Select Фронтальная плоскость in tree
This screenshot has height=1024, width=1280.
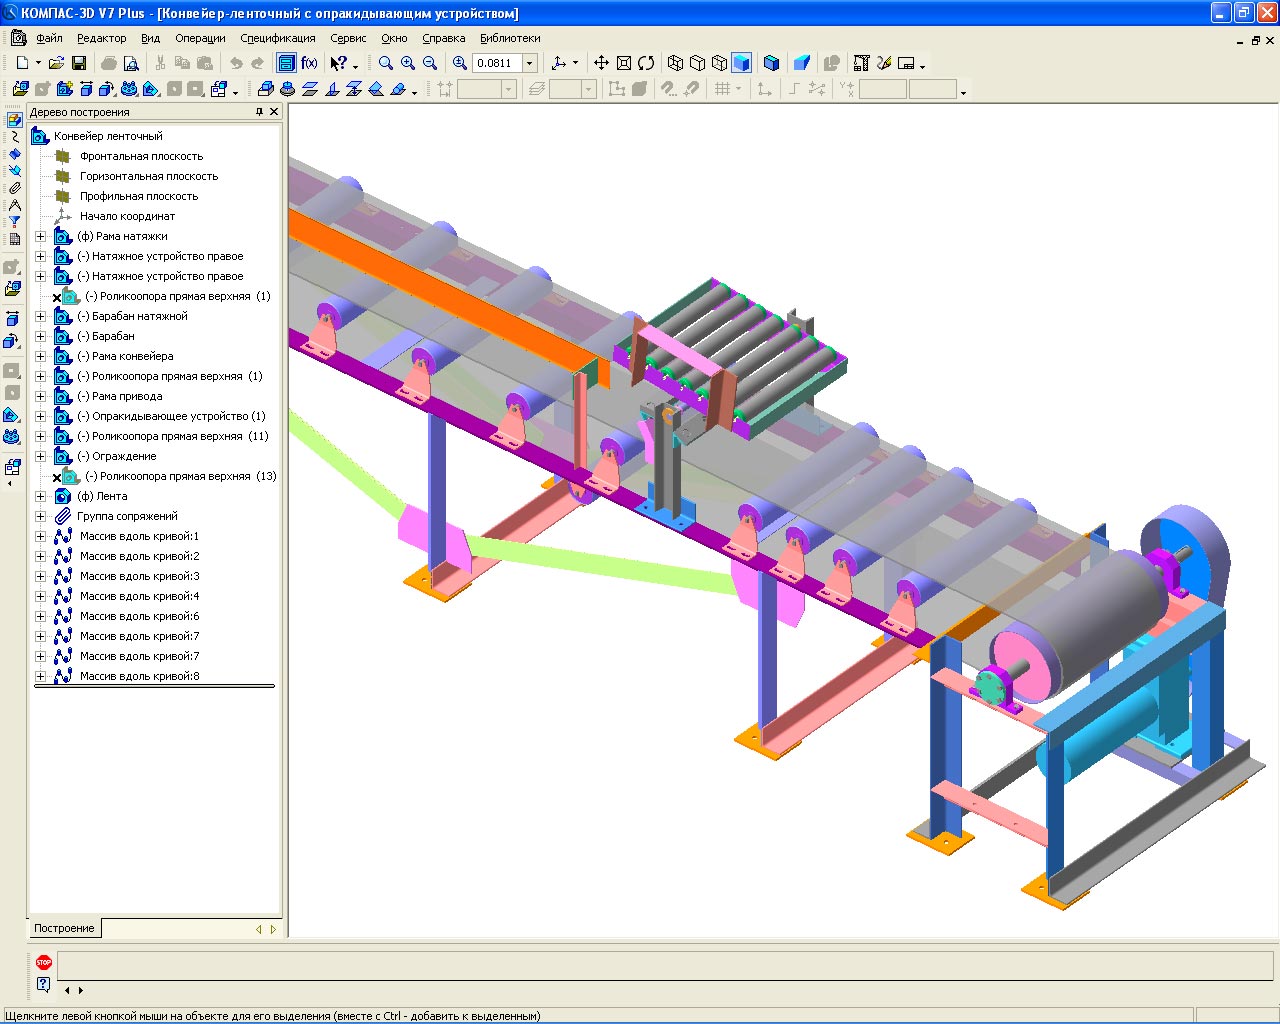pos(142,156)
